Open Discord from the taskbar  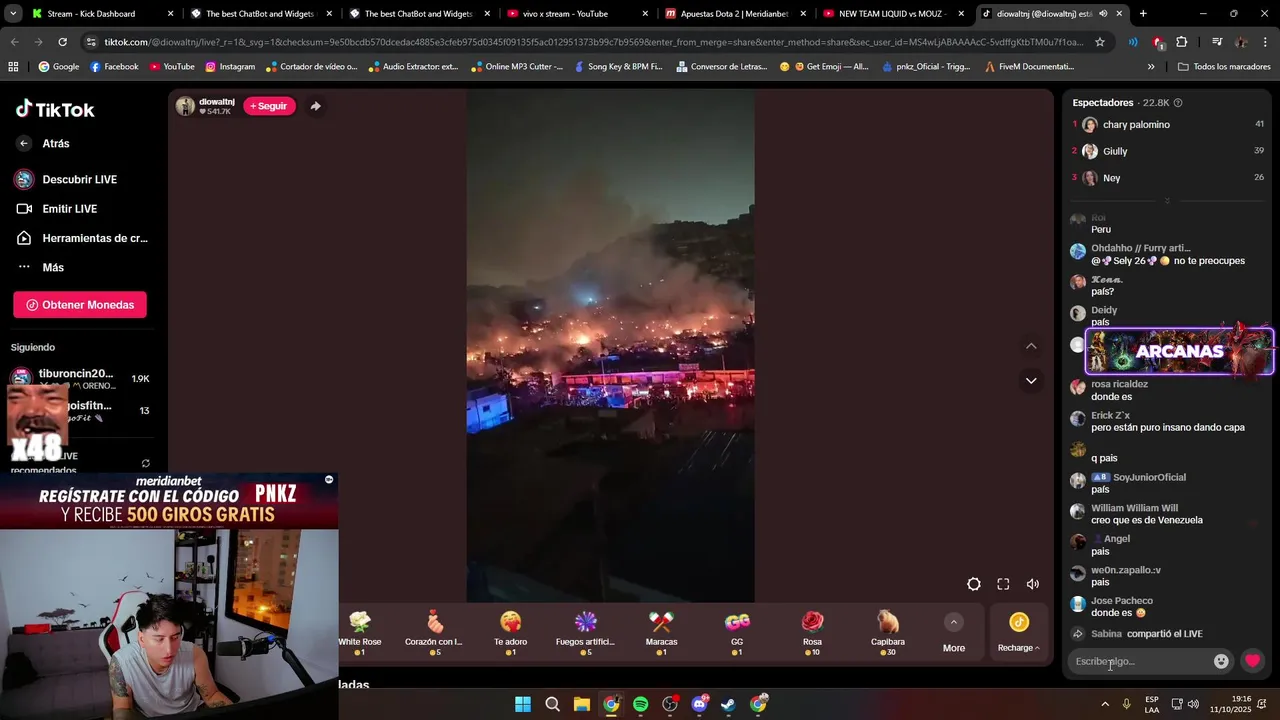click(x=699, y=704)
